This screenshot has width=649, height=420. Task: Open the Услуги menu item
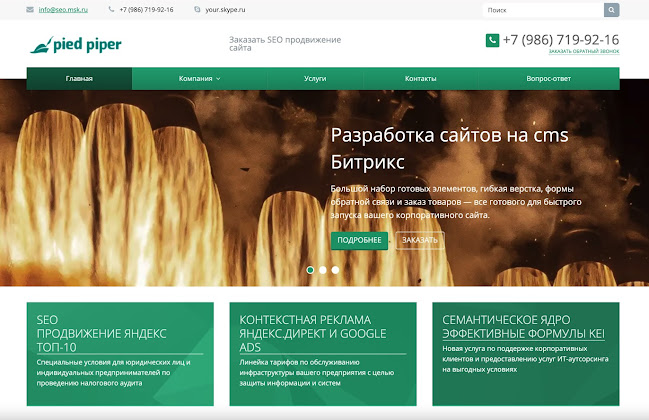315,79
